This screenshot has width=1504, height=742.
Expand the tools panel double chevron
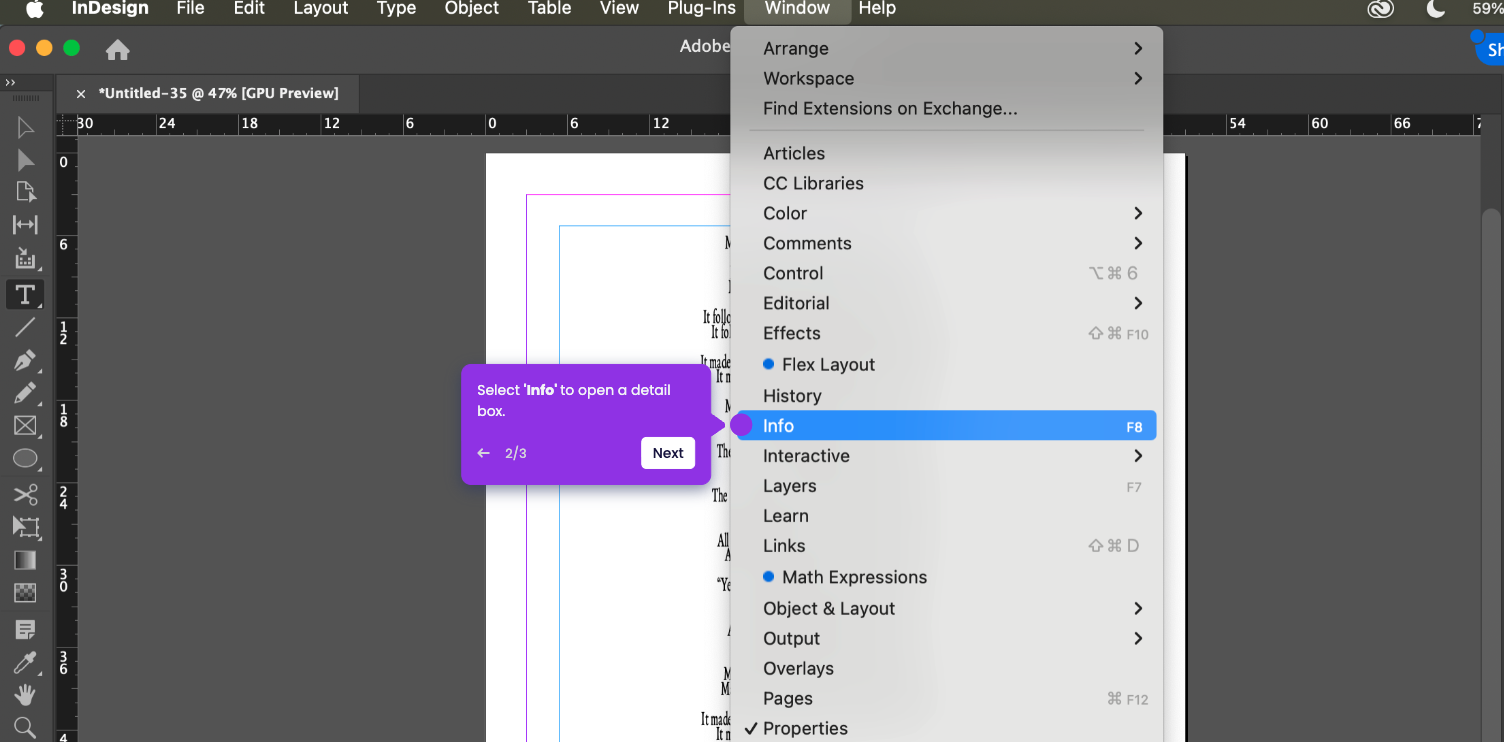coord(10,82)
